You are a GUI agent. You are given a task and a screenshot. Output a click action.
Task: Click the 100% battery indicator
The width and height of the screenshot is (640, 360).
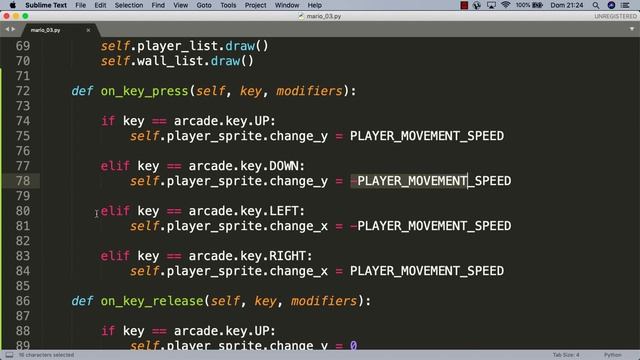(529, 5)
